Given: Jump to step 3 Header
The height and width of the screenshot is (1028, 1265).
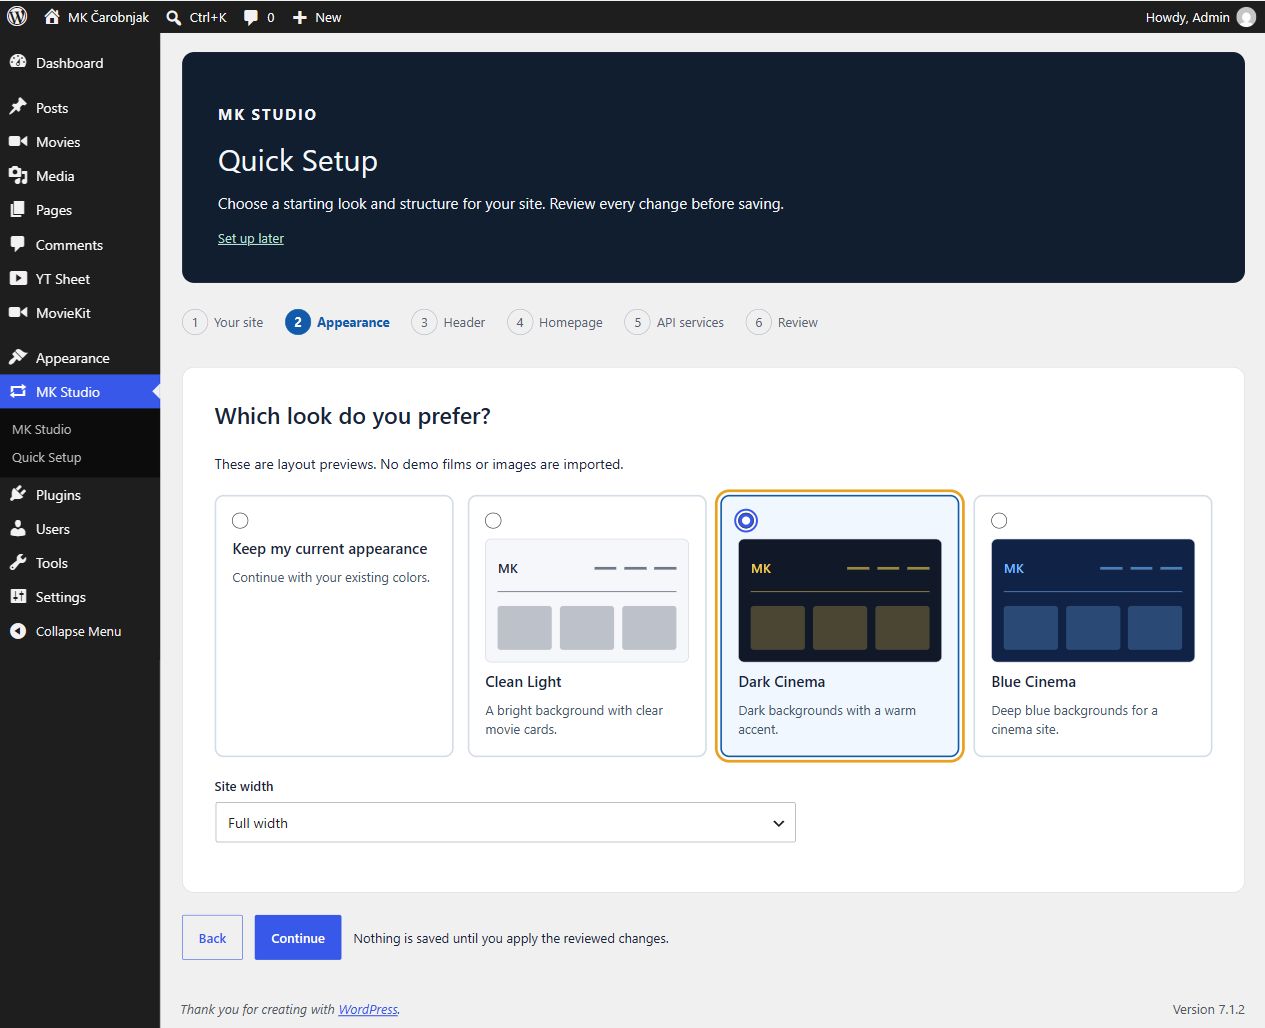Looking at the screenshot, I should point(448,322).
